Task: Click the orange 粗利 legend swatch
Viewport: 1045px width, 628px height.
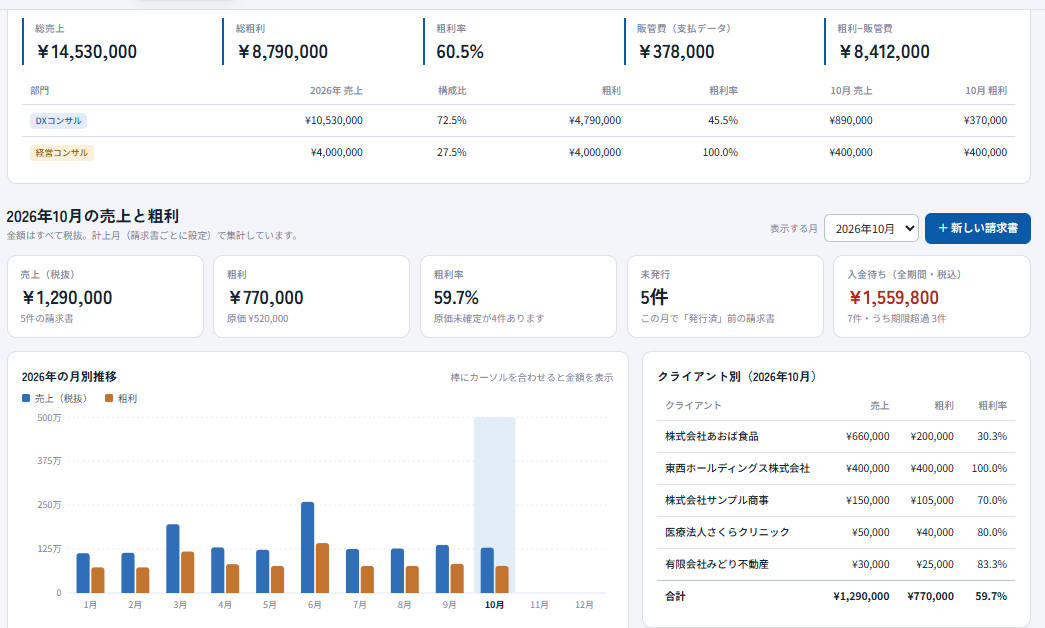Action: [x=109, y=398]
